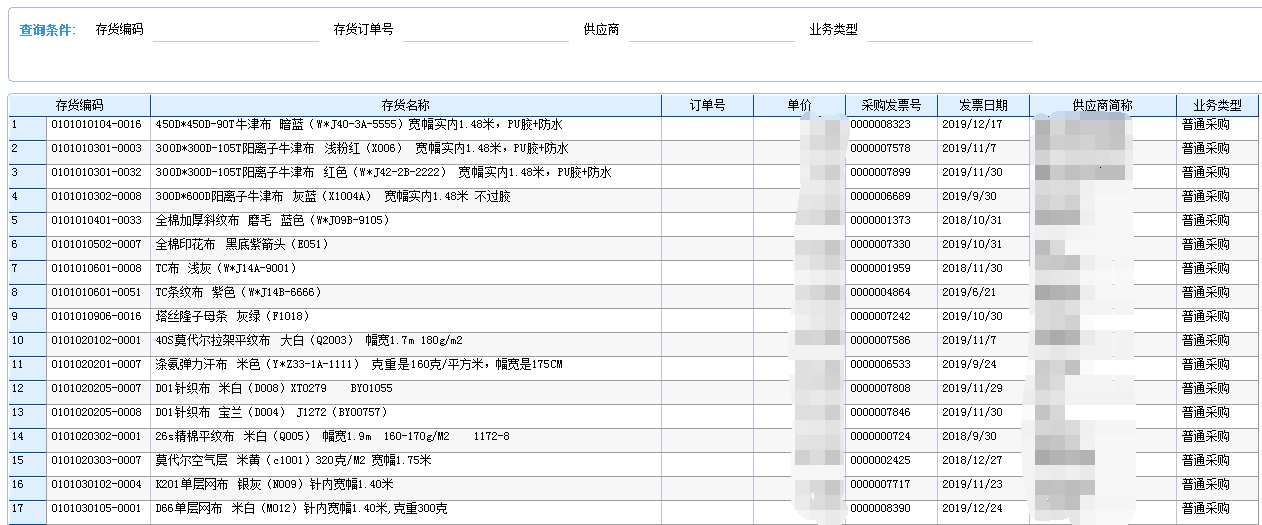Click the TC布 浅灰 item name
Image resolution: width=1262 pixels, height=525 pixels.
tap(226, 269)
